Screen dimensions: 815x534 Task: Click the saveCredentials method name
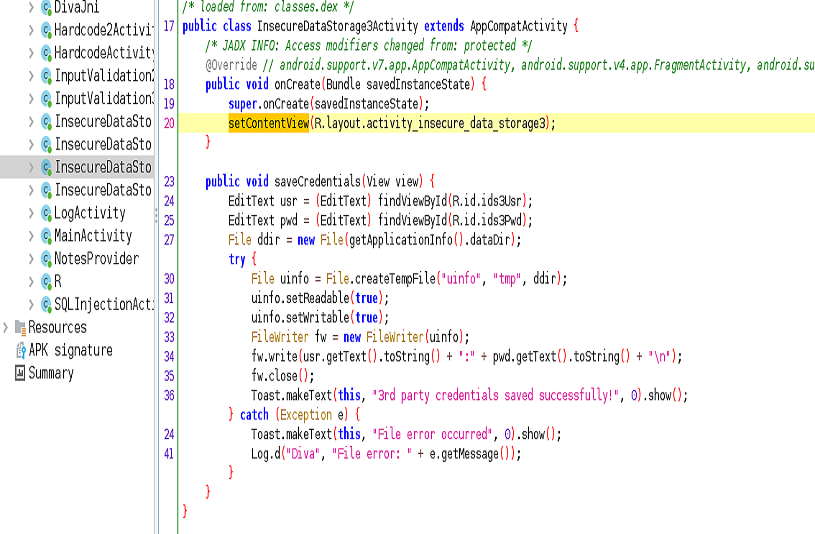318,181
